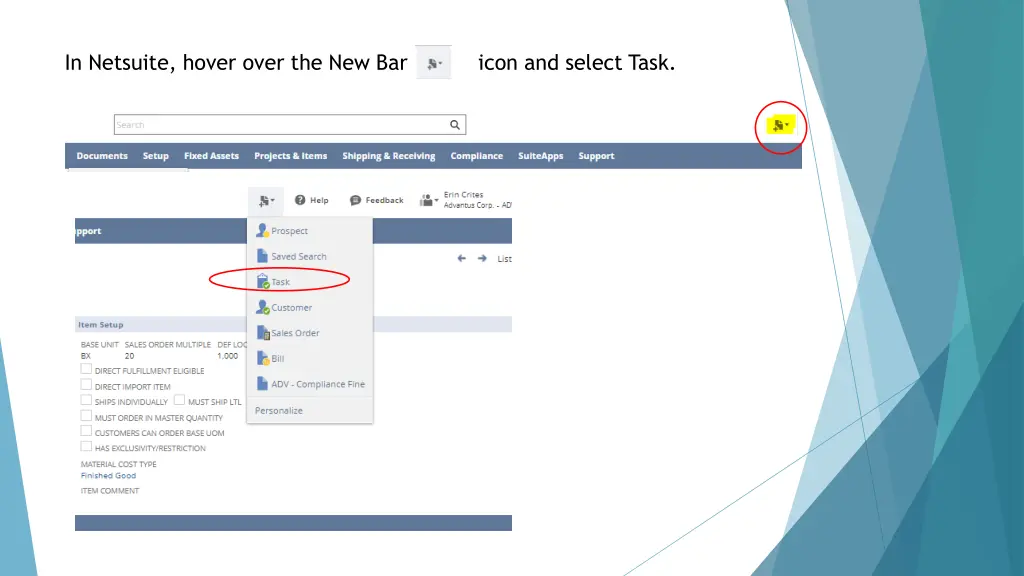Open the user role dropdown for Erin Crites
Screen dimensions: 1024x576
[x=429, y=200]
